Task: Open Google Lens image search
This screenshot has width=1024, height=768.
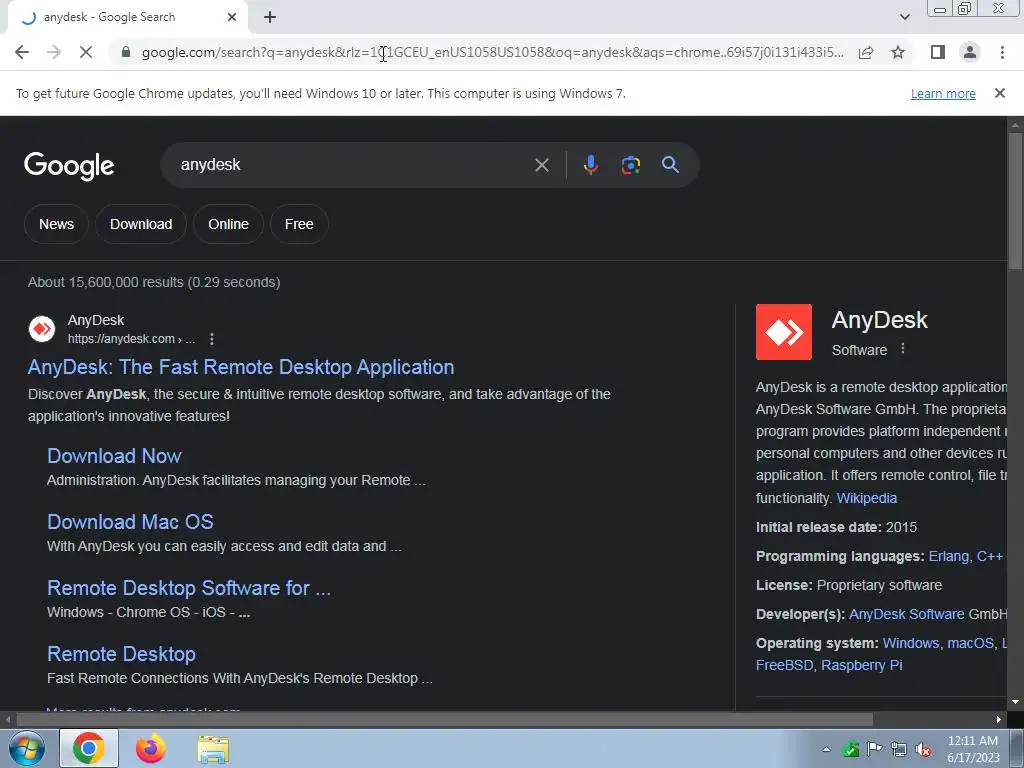Action: [x=630, y=165]
